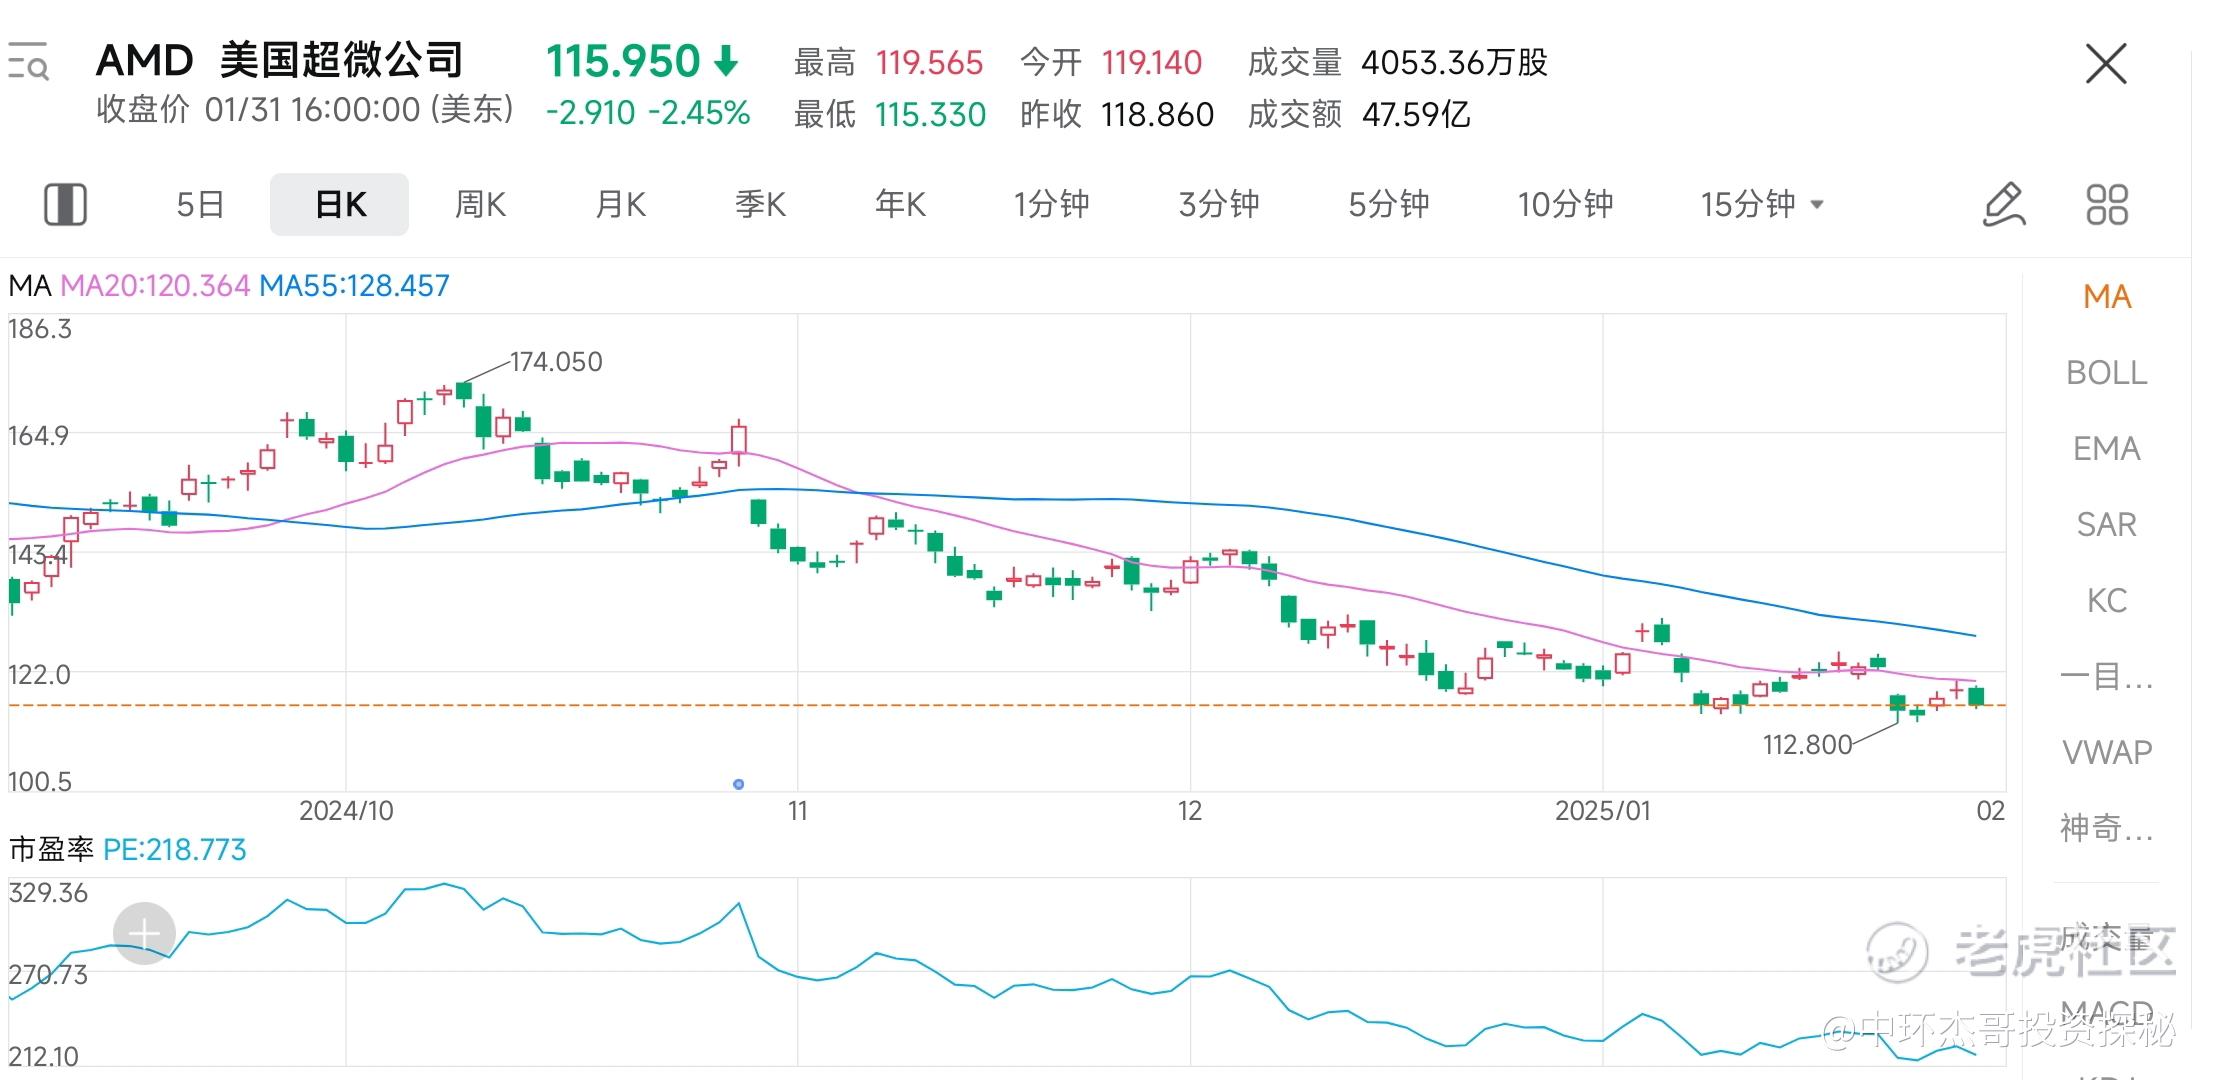Click the blue event dot marker on chart
This screenshot has height=1080, width=2220.
[738, 785]
